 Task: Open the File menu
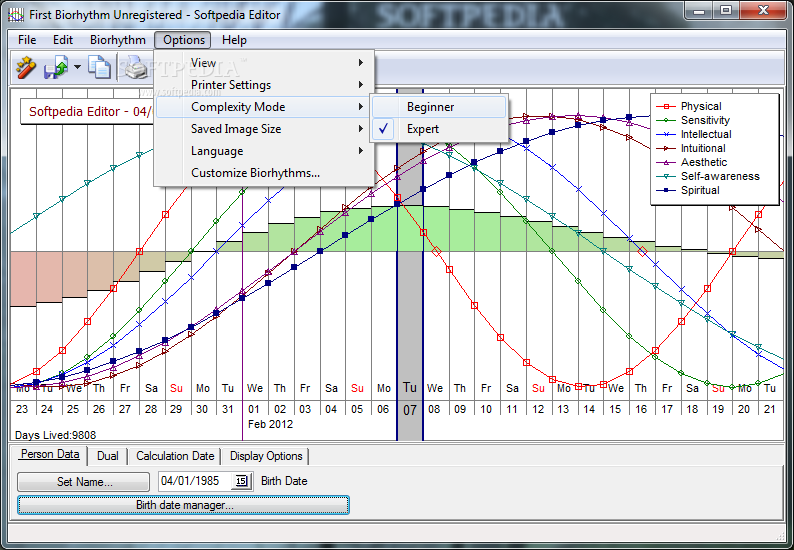[27, 40]
